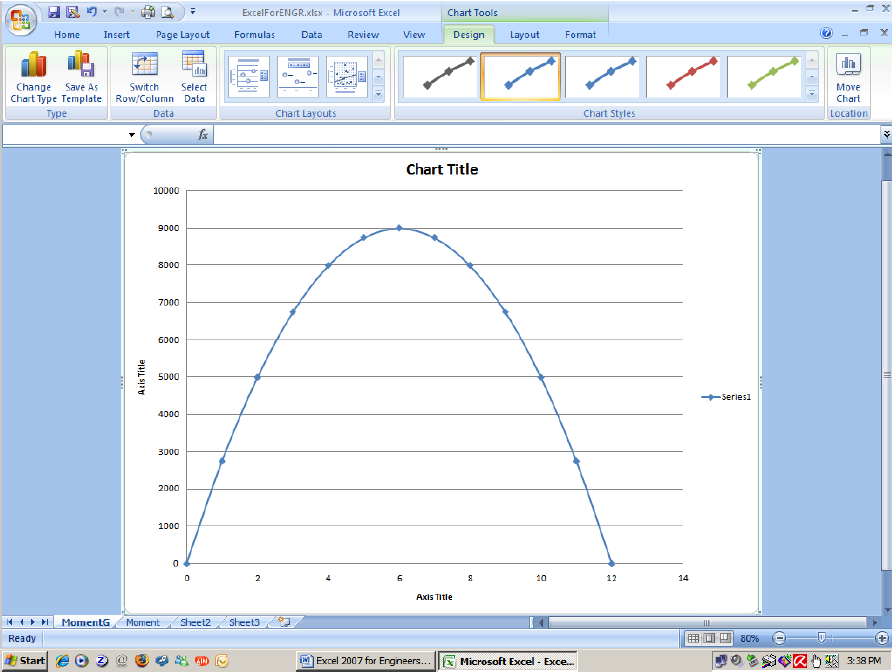Click the Windows Start button

(24, 660)
